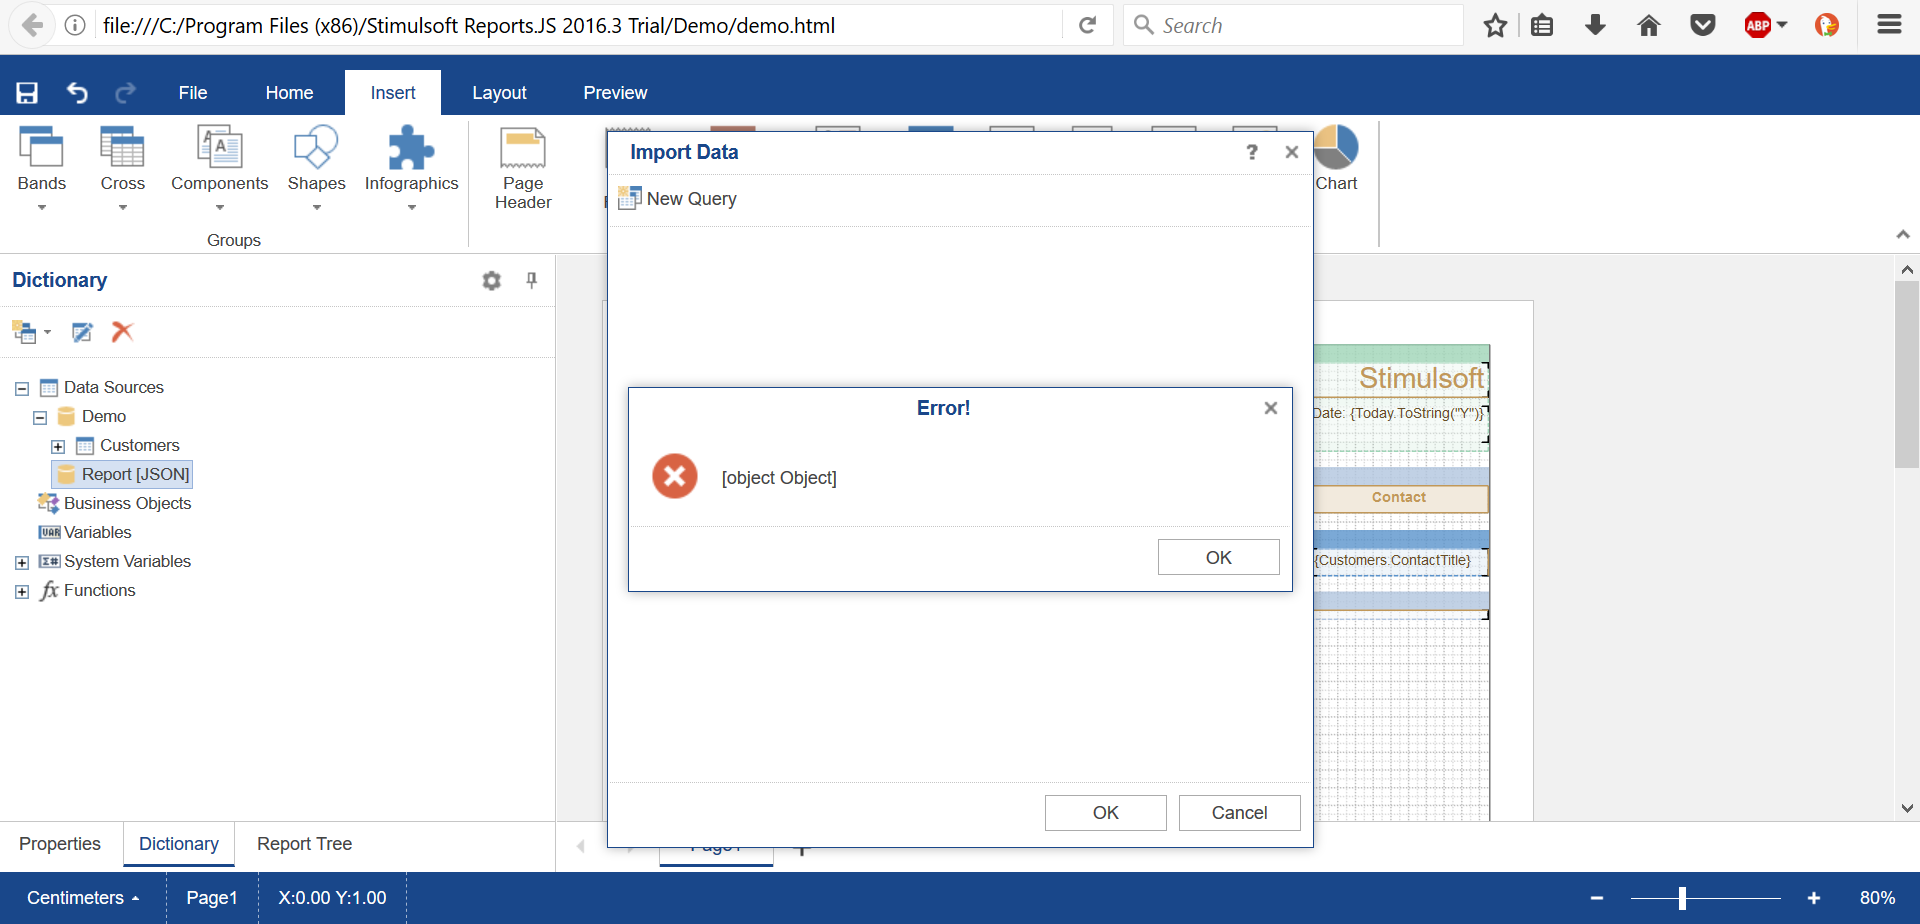Go to browser home page icon
The image size is (1920, 924).
tap(1649, 26)
